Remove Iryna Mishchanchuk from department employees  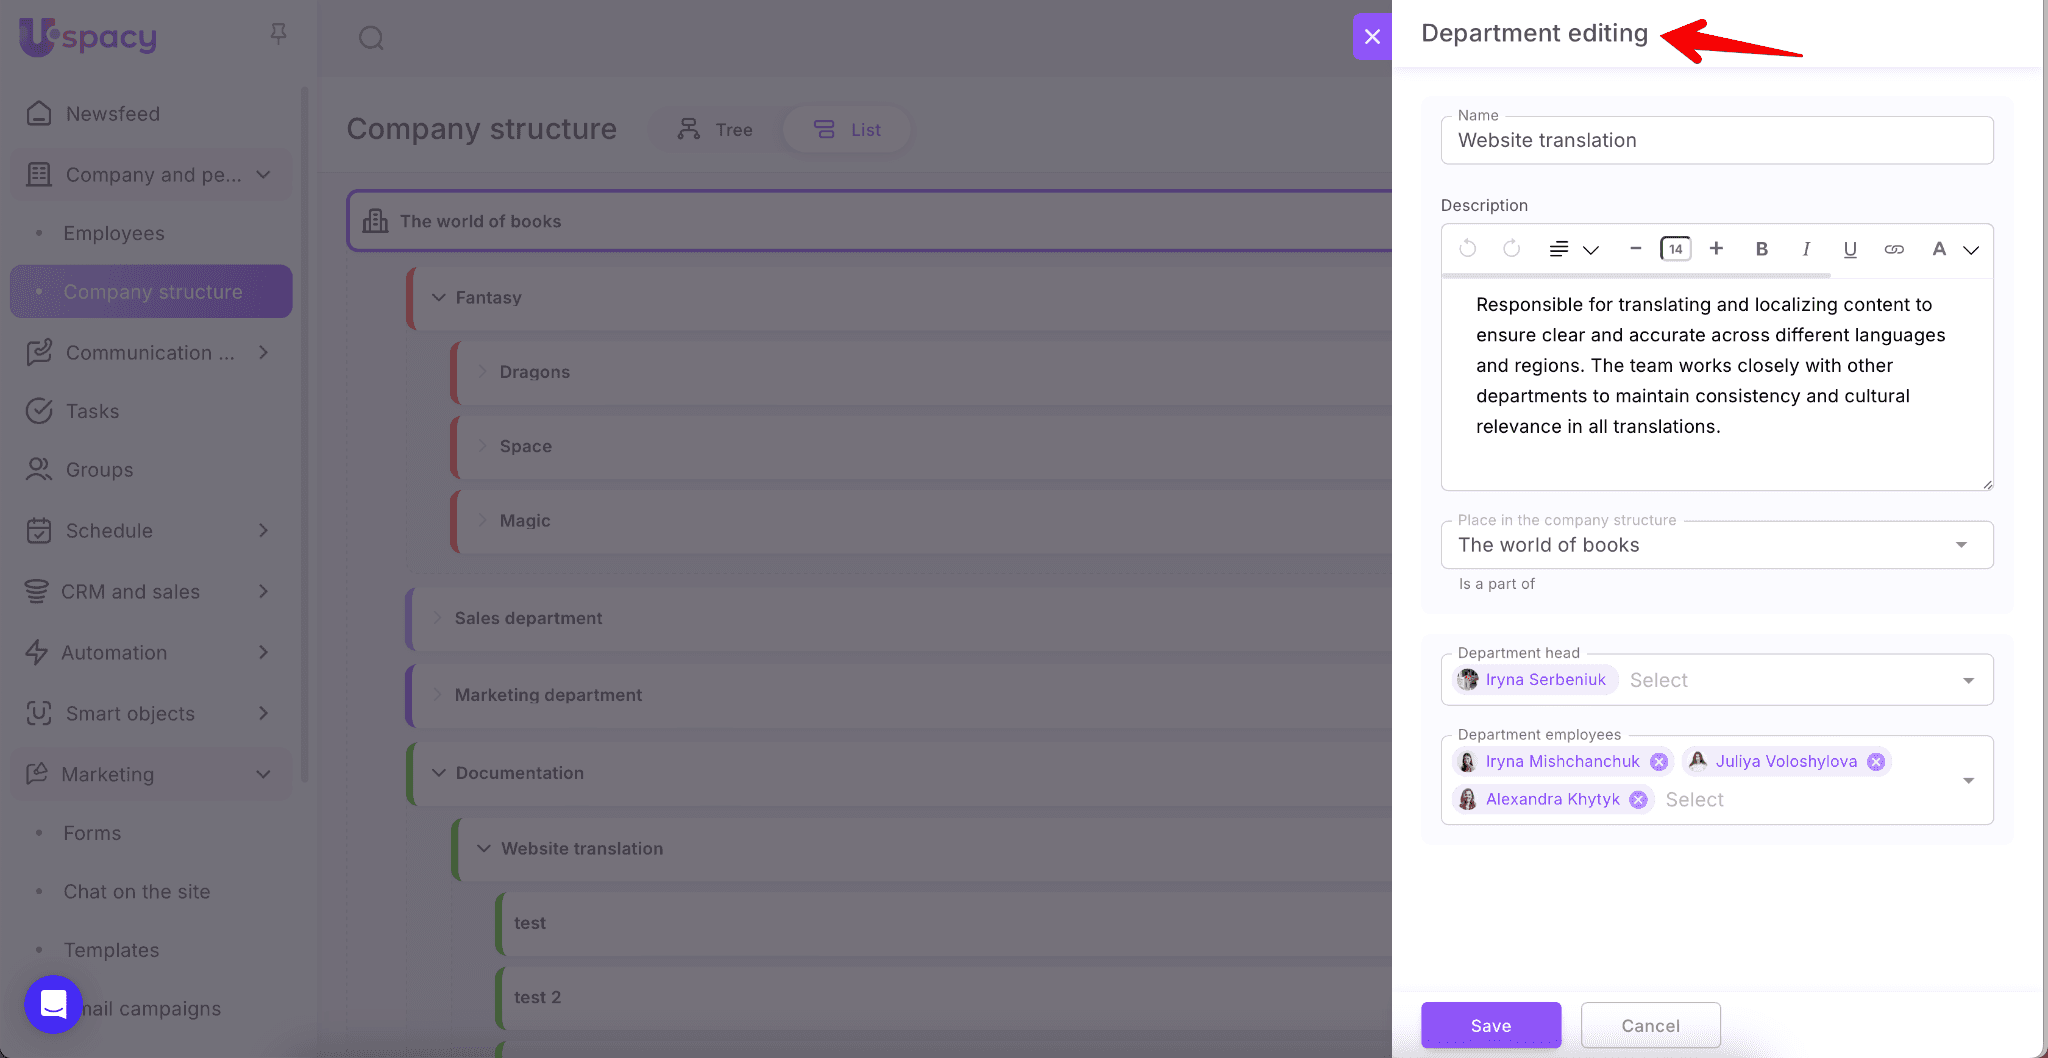[x=1659, y=762]
